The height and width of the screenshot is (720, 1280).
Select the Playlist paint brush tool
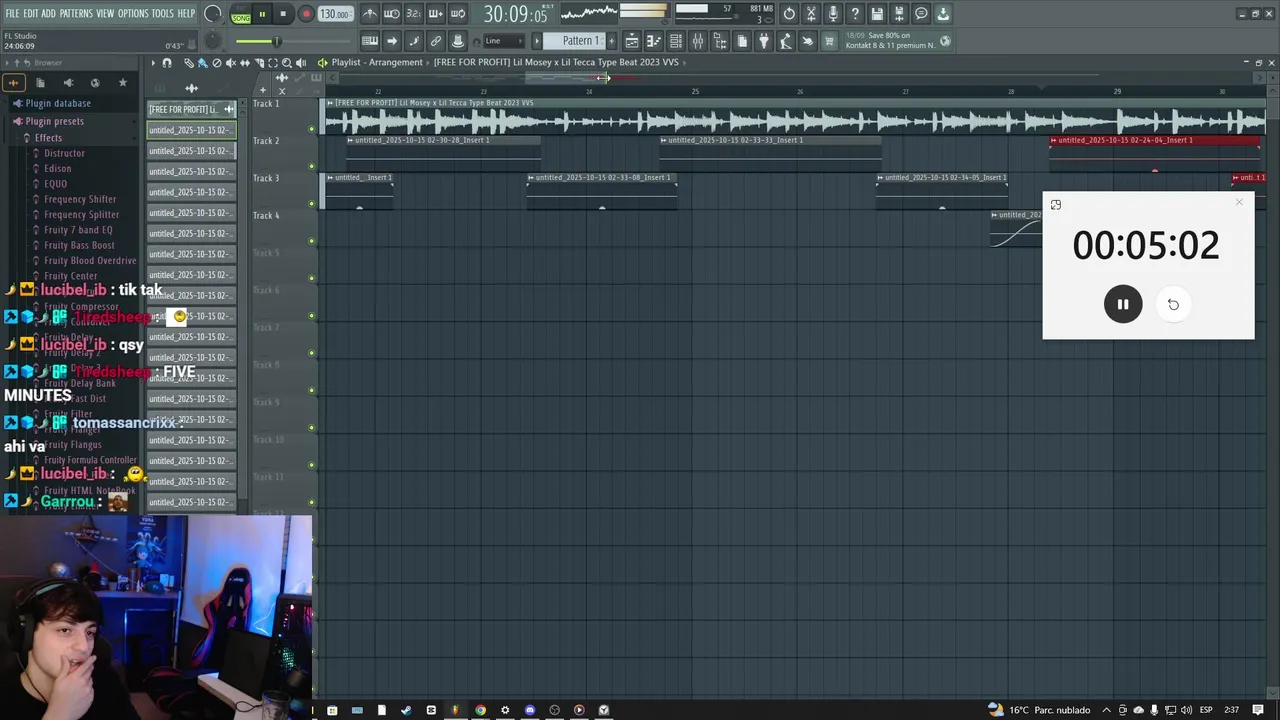point(202,63)
